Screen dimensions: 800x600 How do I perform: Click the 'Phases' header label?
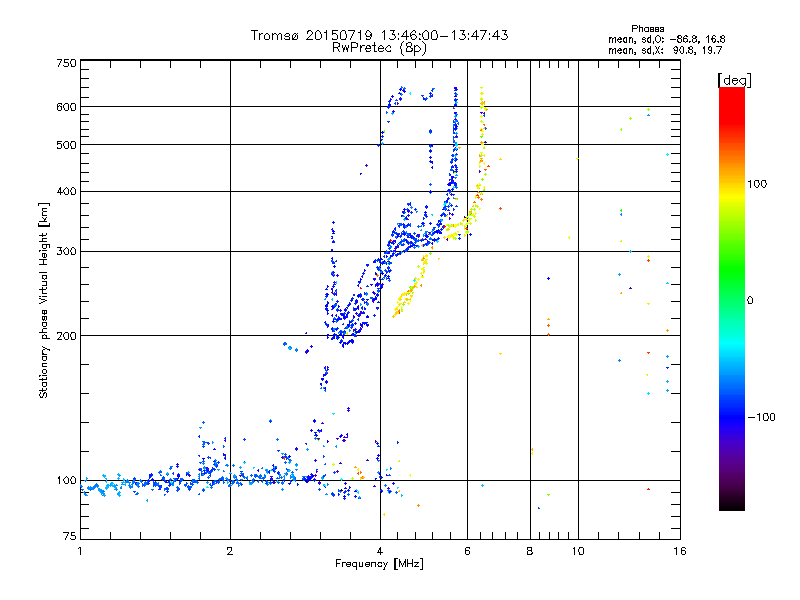click(x=647, y=29)
